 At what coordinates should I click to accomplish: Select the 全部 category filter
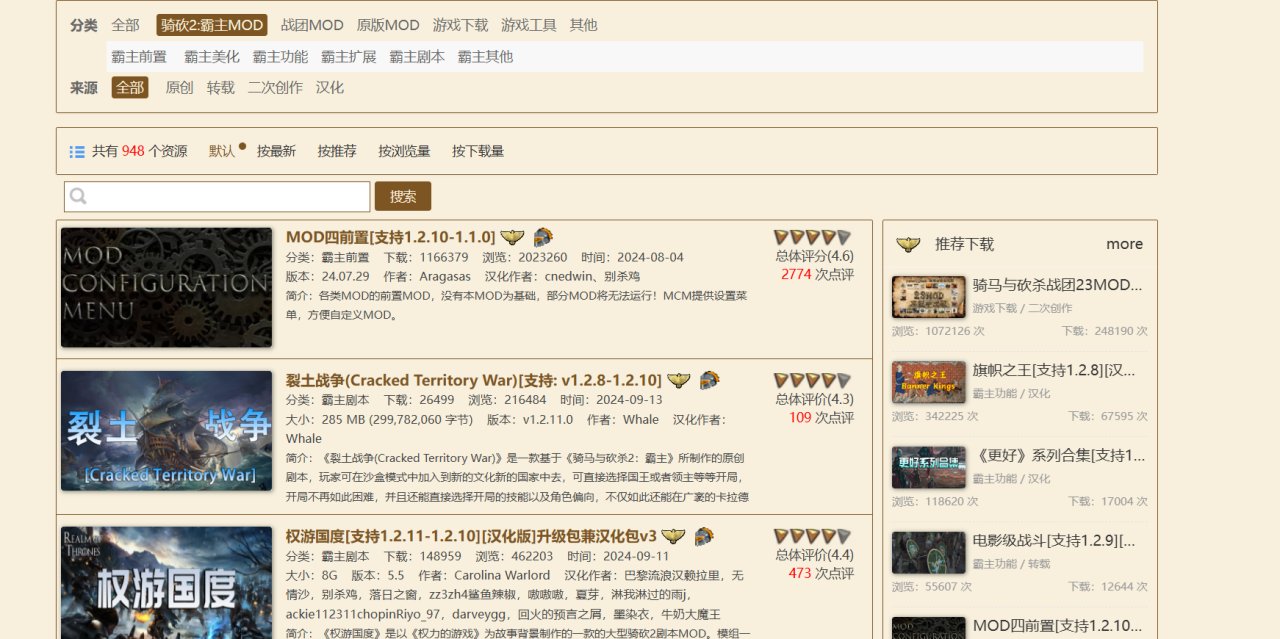[x=125, y=25]
